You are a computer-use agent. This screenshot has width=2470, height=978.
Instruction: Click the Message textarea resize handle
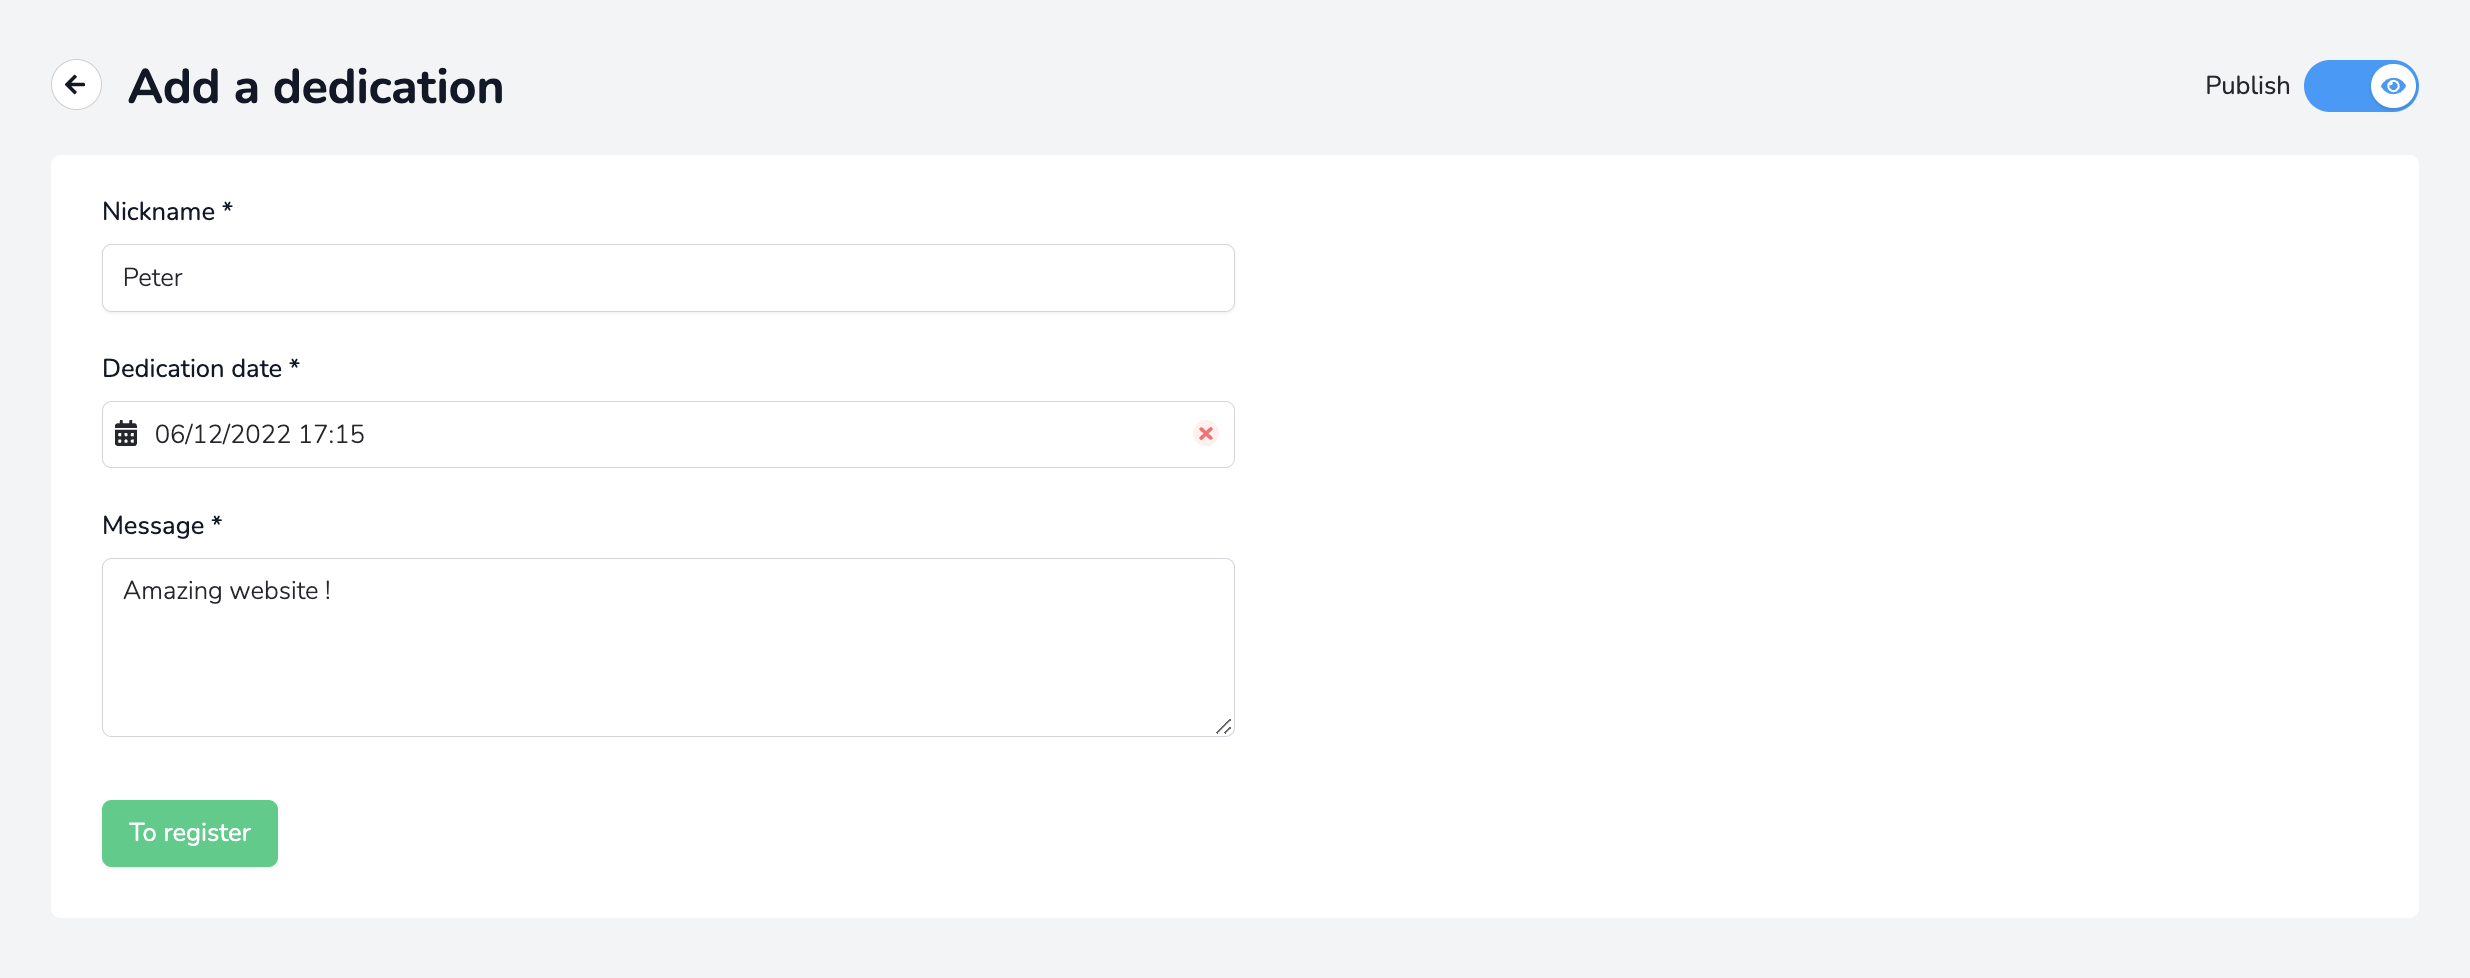(x=1223, y=726)
